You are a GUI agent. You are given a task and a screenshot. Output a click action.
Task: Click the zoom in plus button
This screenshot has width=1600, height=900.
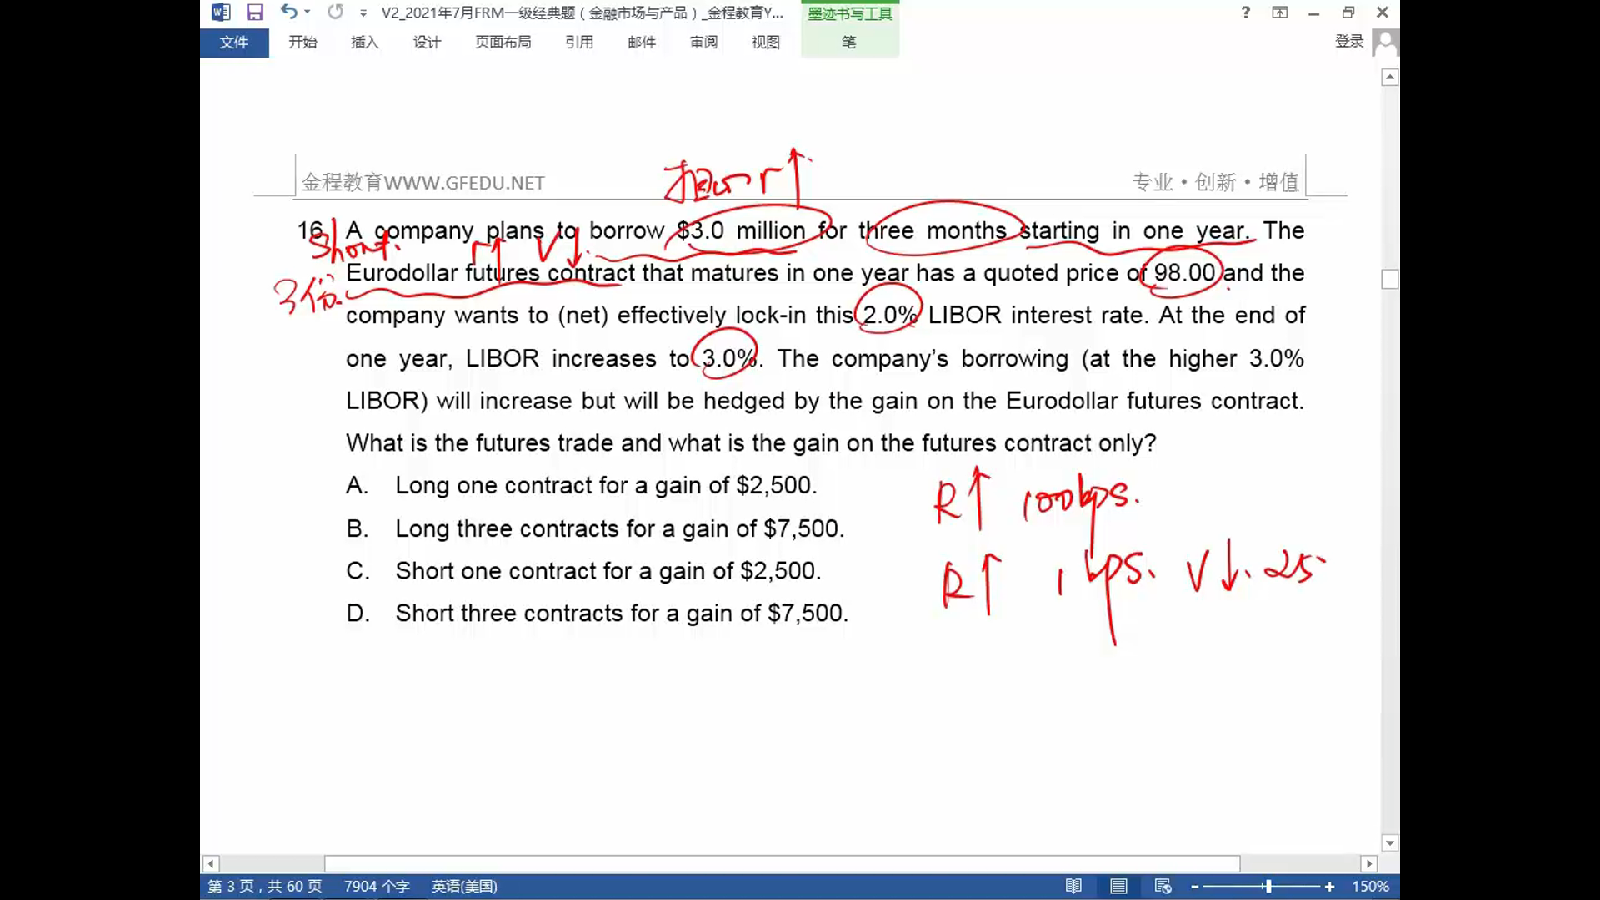coord(1329,886)
